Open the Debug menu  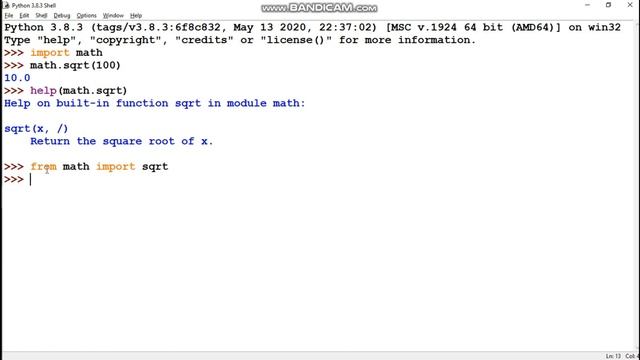point(62,16)
